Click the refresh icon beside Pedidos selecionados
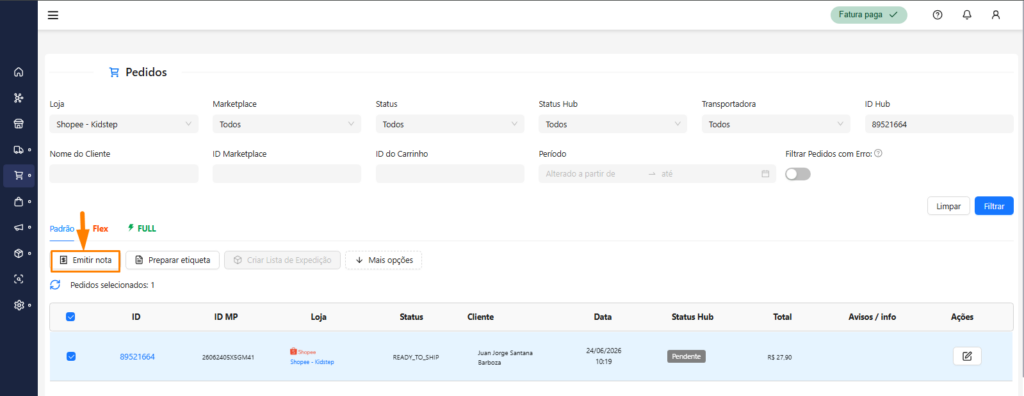 pos(56,285)
